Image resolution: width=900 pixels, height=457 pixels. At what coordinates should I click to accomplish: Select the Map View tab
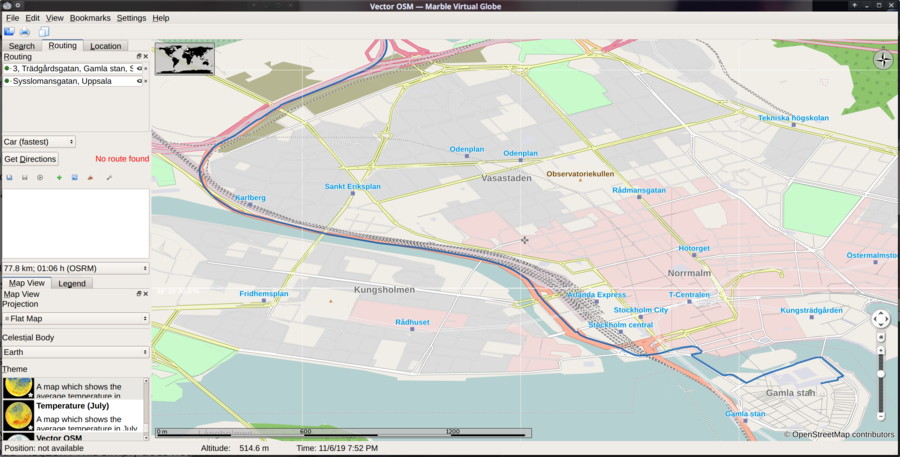tap(26, 283)
